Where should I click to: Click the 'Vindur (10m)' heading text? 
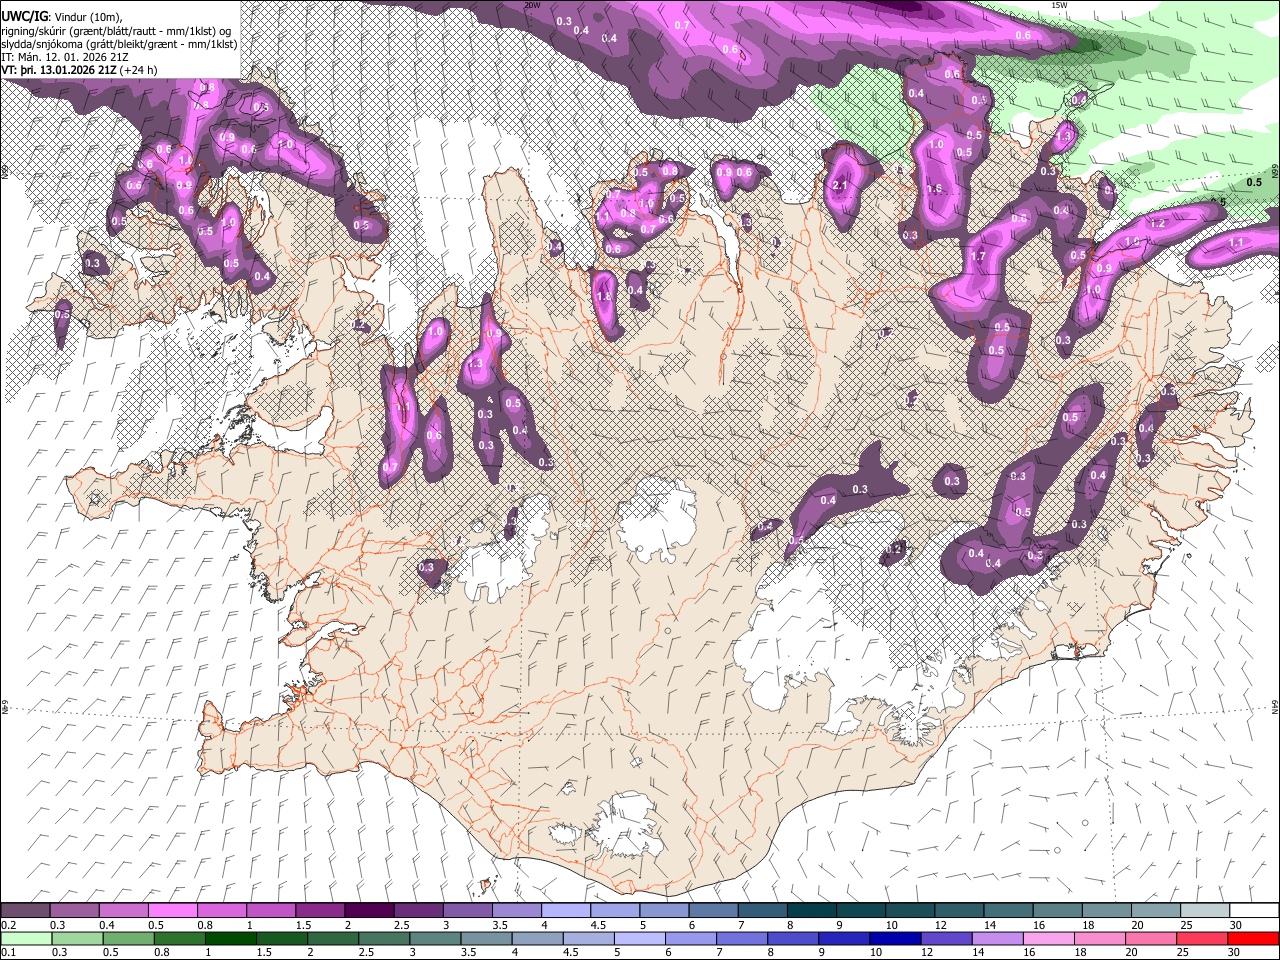pyautogui.click(x=88, y=17)
